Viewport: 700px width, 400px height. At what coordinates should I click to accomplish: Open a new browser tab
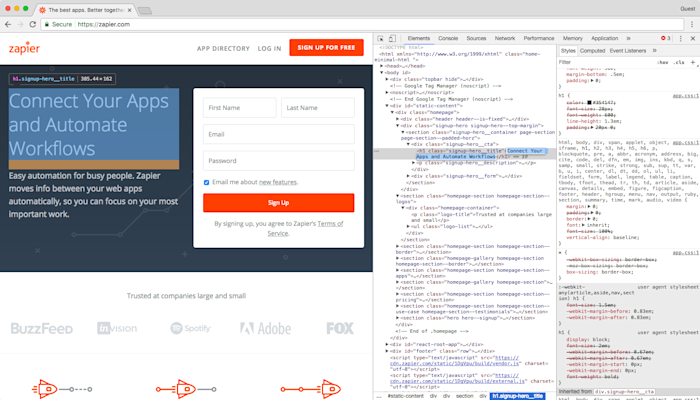tap(145, 10)
